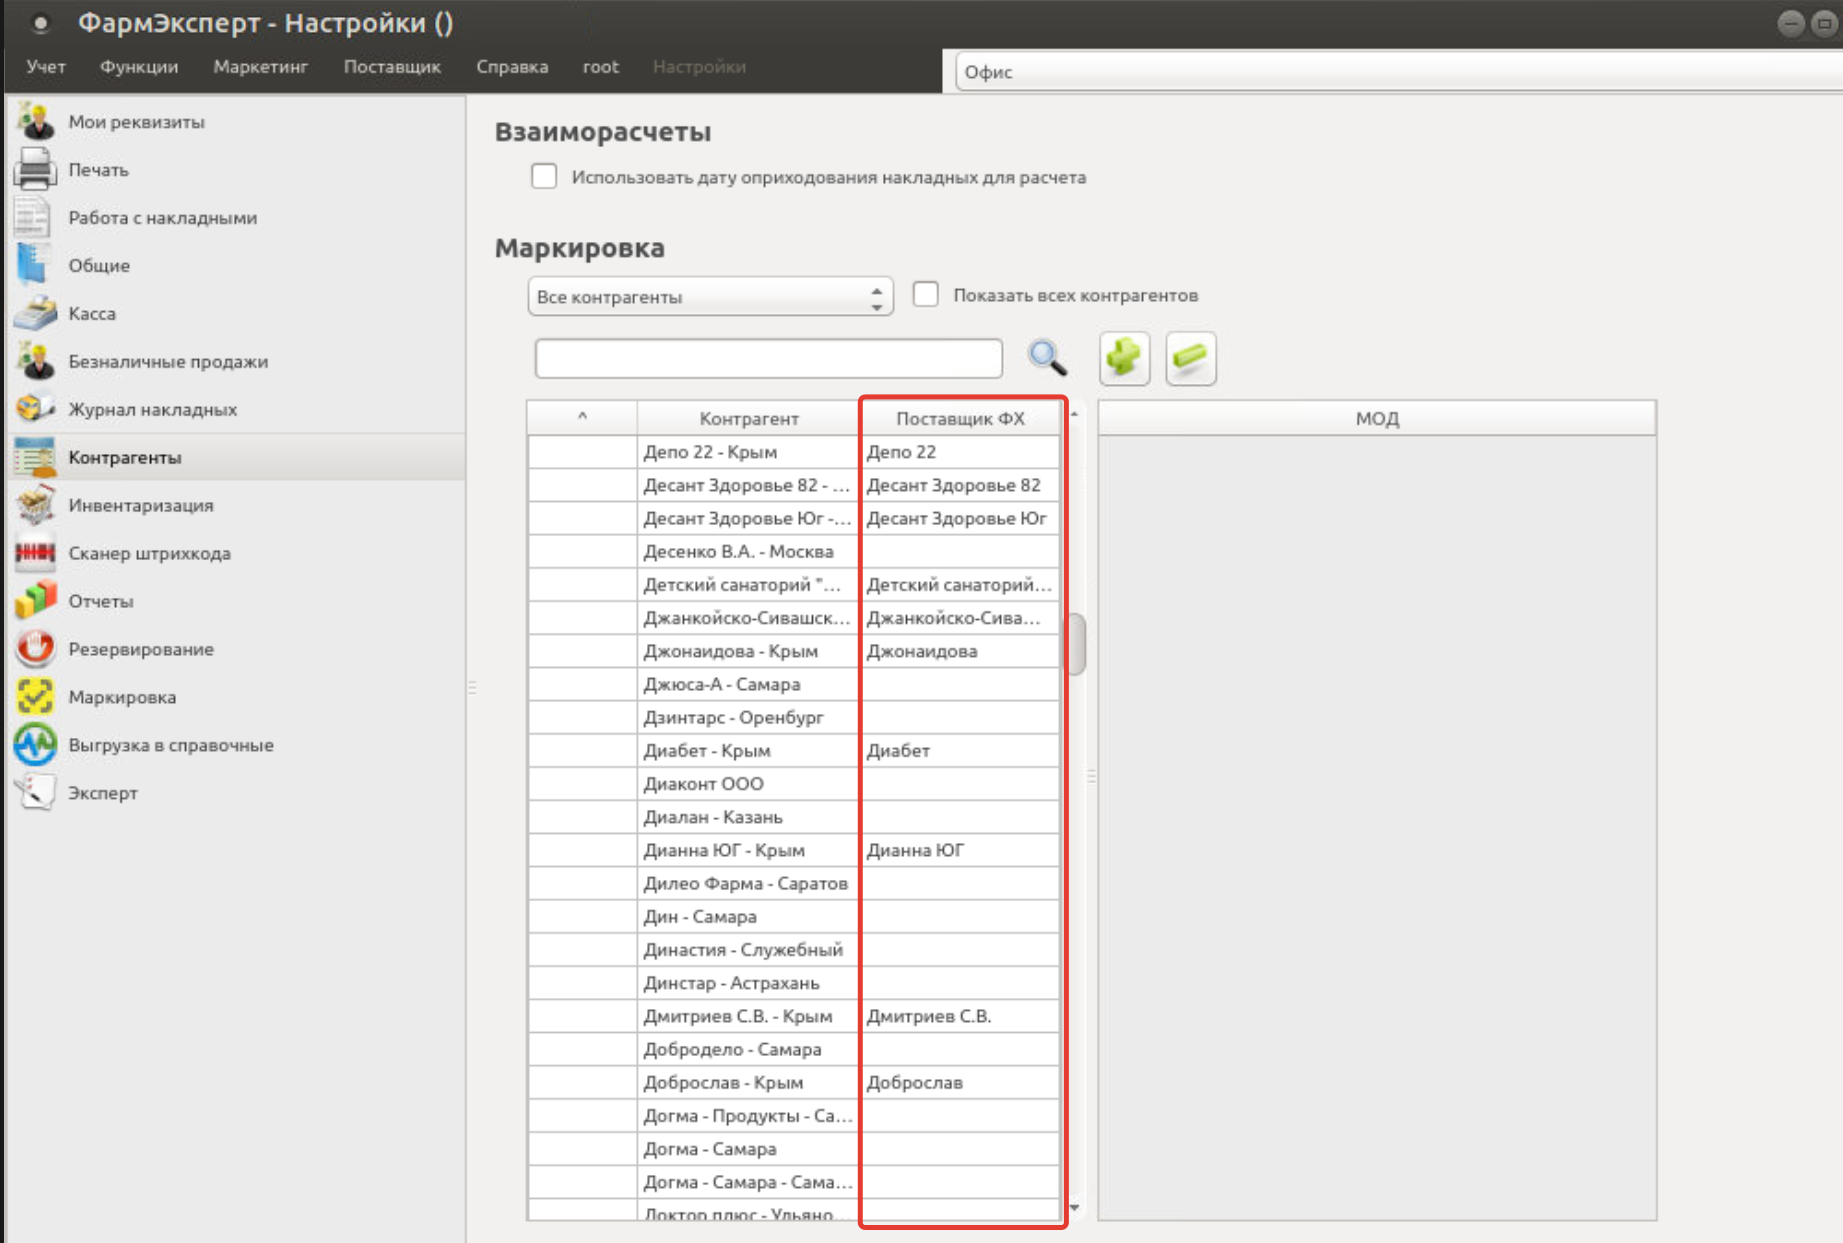Open the Печать printer icon section
This screenshot has height=1243, width=1843.
(35, 170)
